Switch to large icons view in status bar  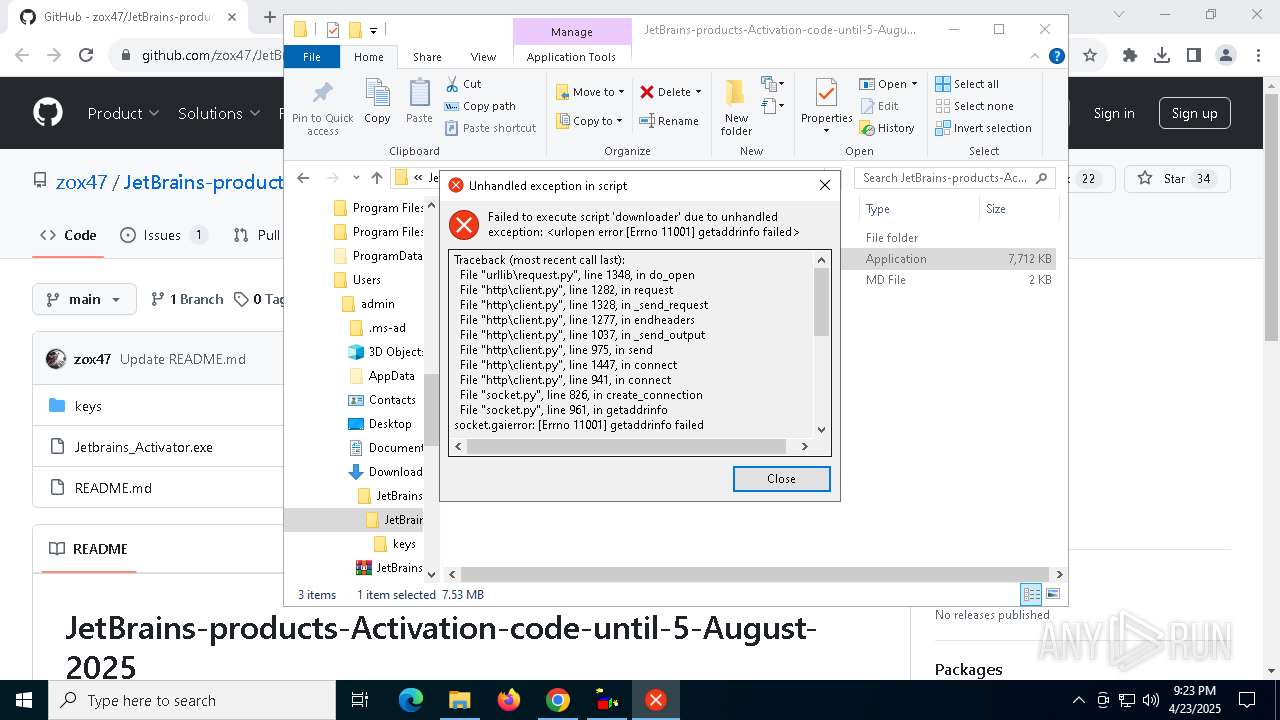click(1052, 594)
